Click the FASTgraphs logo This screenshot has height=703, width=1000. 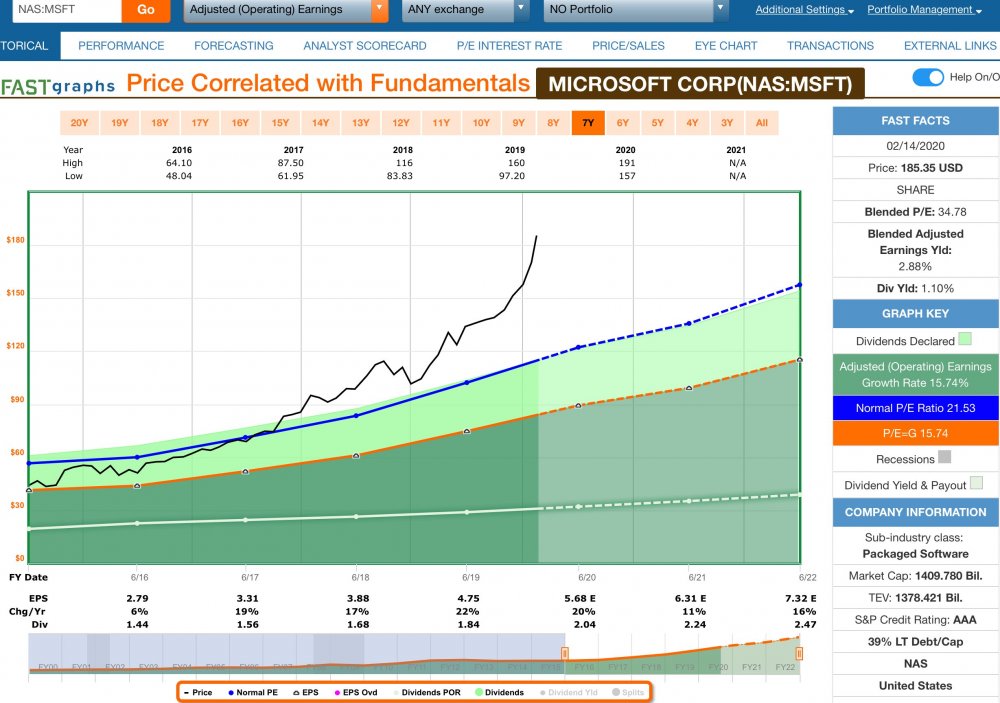point(57,85)
